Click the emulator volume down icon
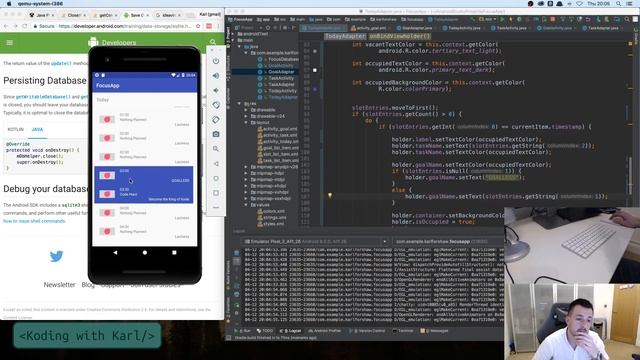640x360 pixels. pos(216,90)
